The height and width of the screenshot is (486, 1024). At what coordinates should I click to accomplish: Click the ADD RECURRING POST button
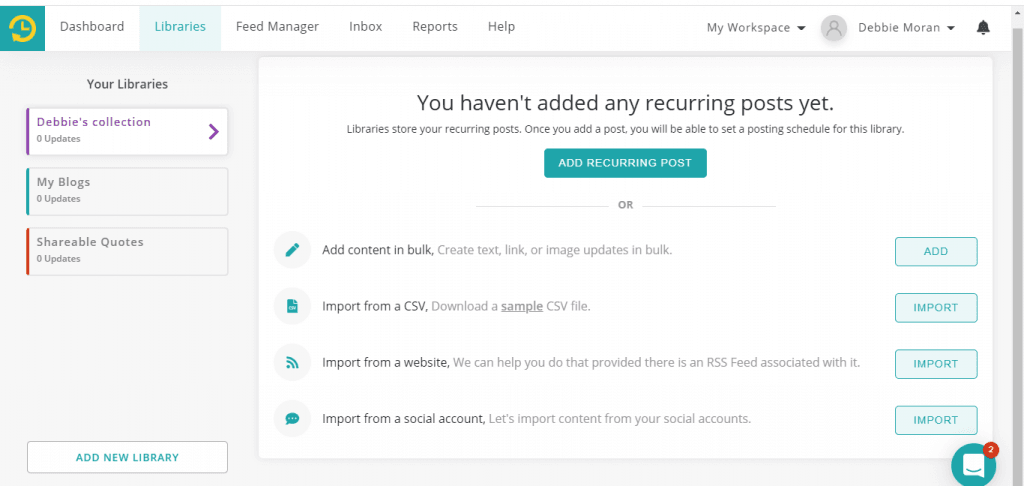coord(625,163)
